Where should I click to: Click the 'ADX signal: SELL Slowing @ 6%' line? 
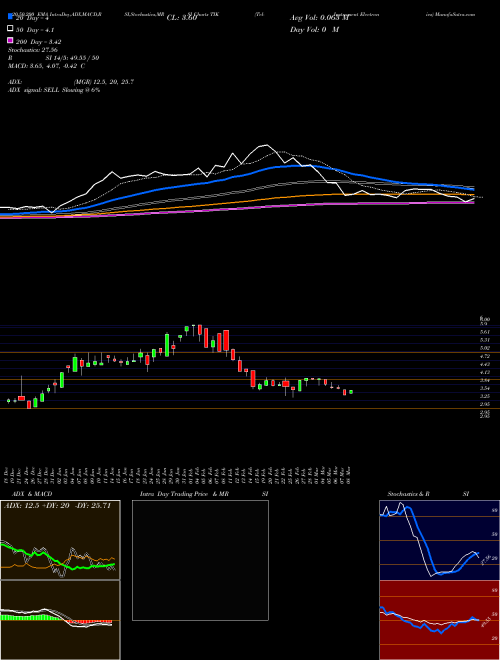tap(54, 90)
